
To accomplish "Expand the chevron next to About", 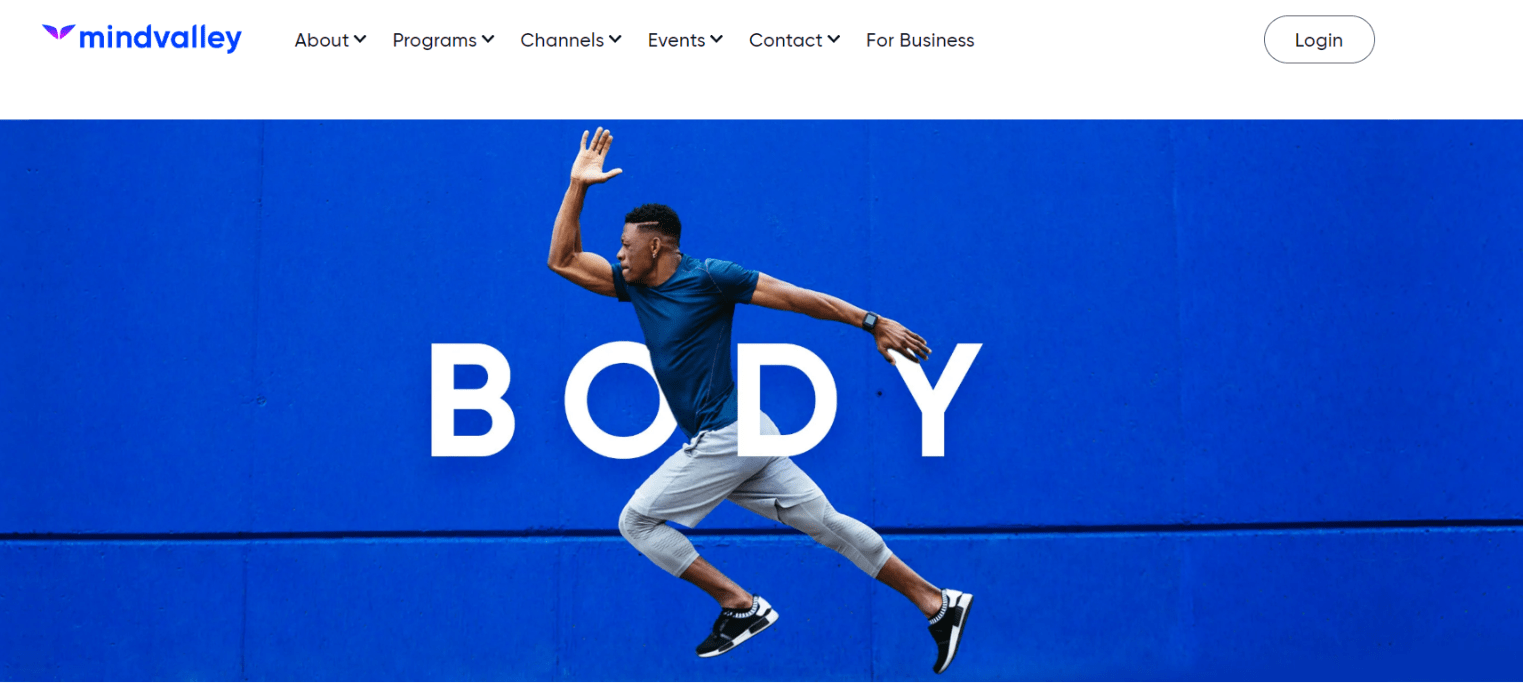I will 360,39.
